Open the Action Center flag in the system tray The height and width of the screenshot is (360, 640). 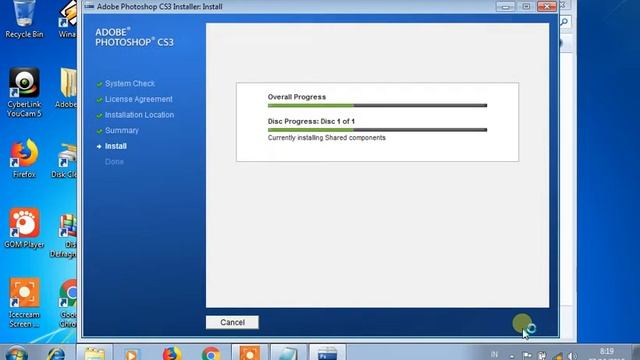527,356
